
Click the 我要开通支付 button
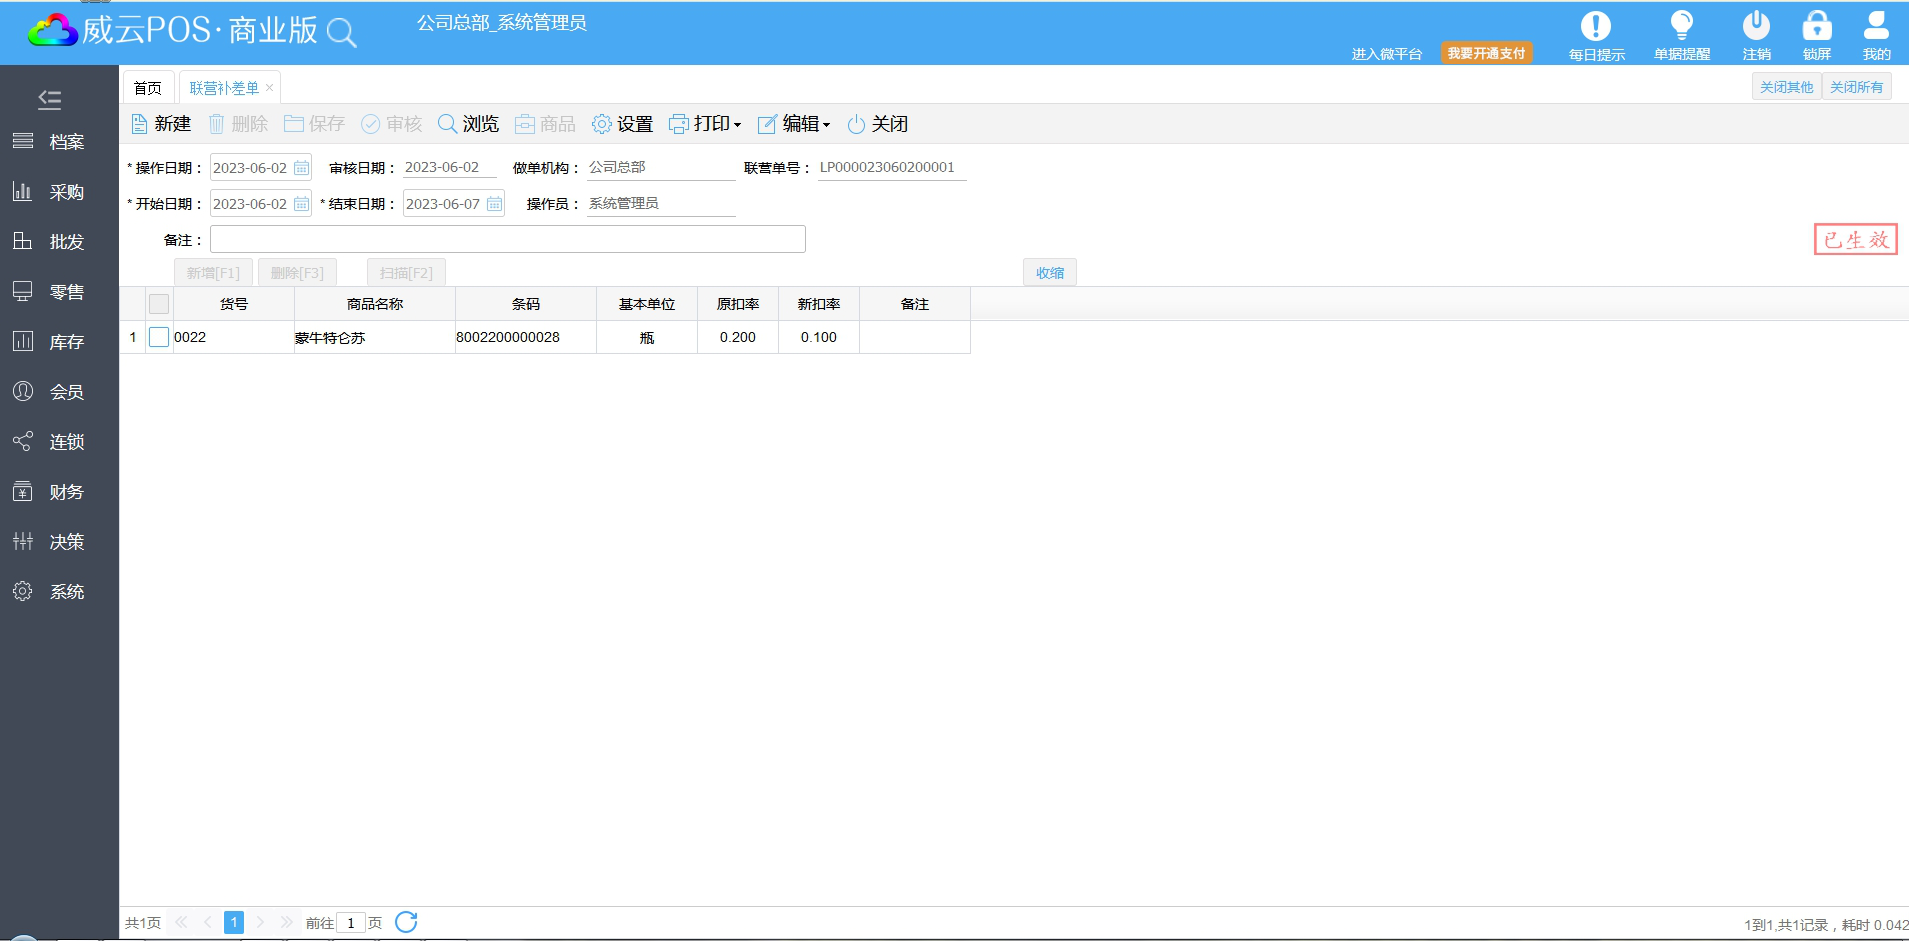click(1486, 53)
